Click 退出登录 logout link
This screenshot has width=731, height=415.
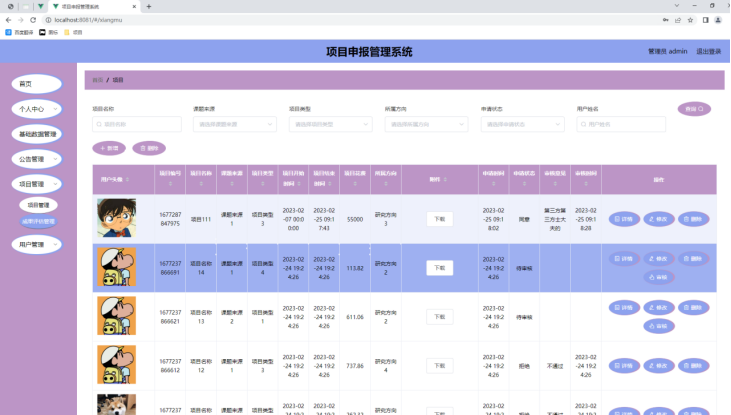pos(709,51)
